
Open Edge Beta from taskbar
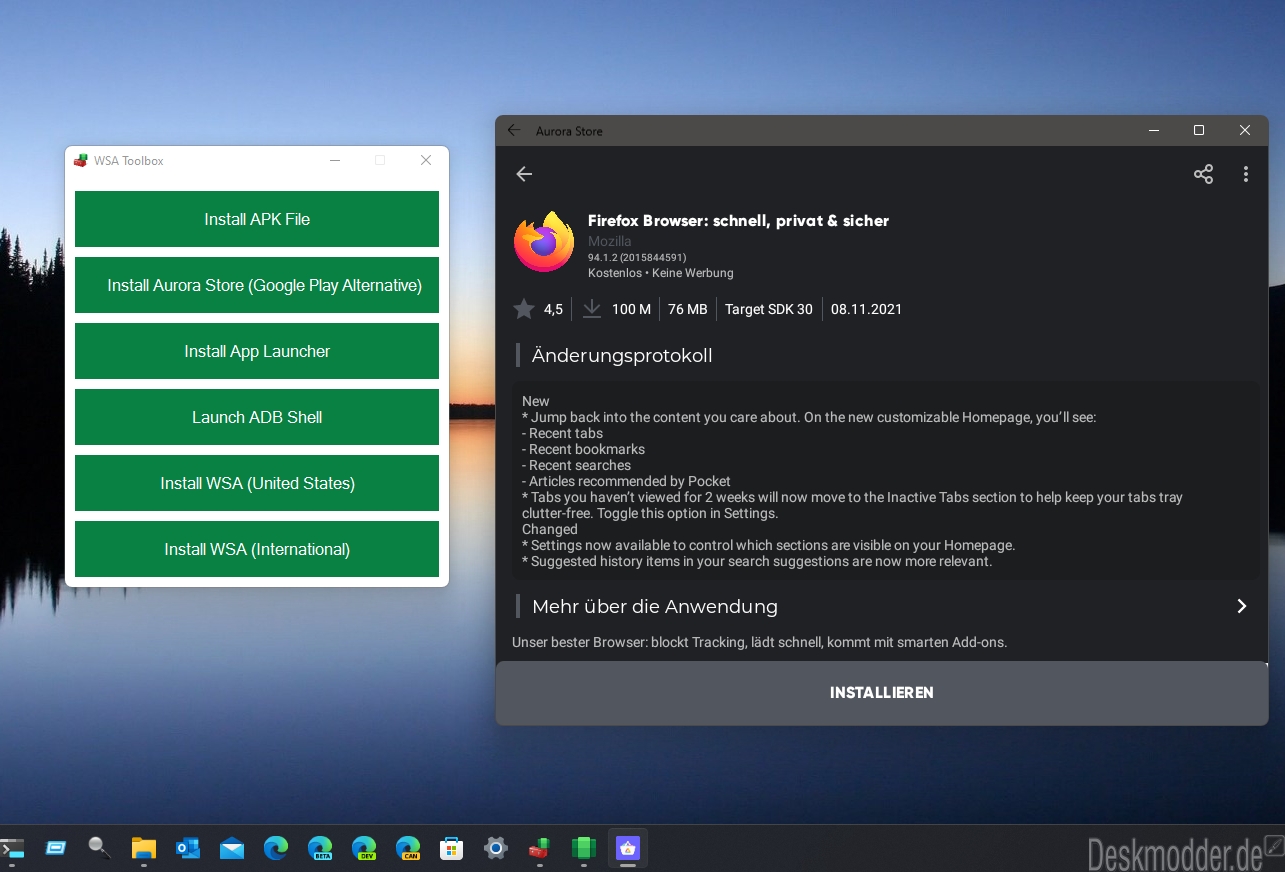click(x=320, y=849)
